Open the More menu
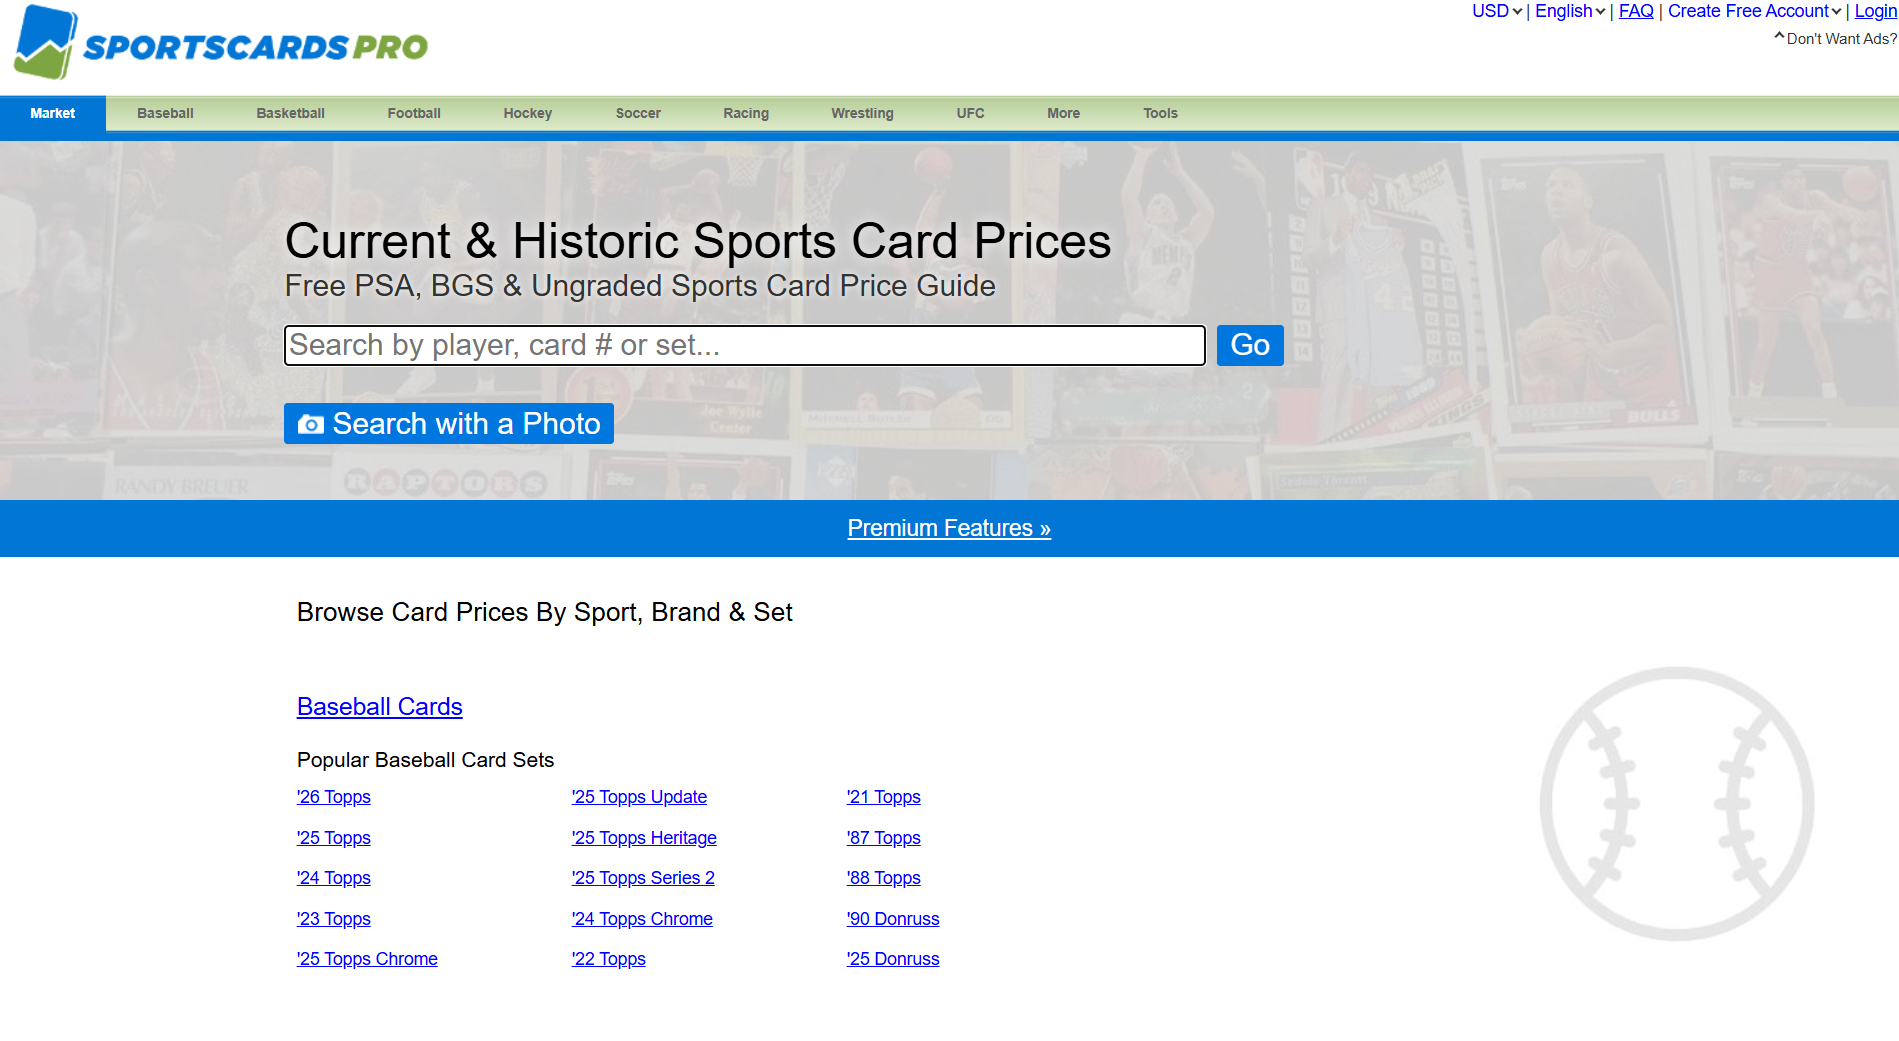Image resolution: width=1899 pixels, height=1041 pixels. (x=1063, y=113)
